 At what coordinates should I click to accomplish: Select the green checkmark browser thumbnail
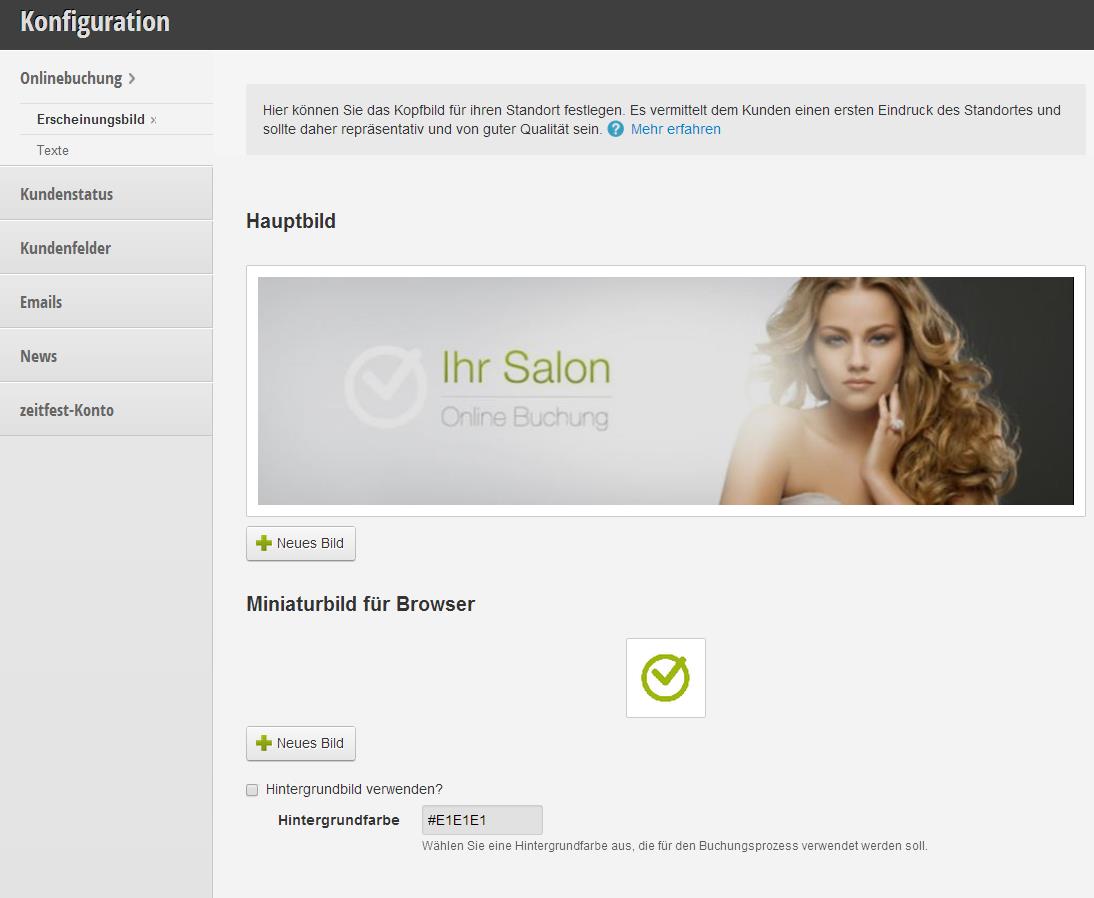click(x=665, y=678)
